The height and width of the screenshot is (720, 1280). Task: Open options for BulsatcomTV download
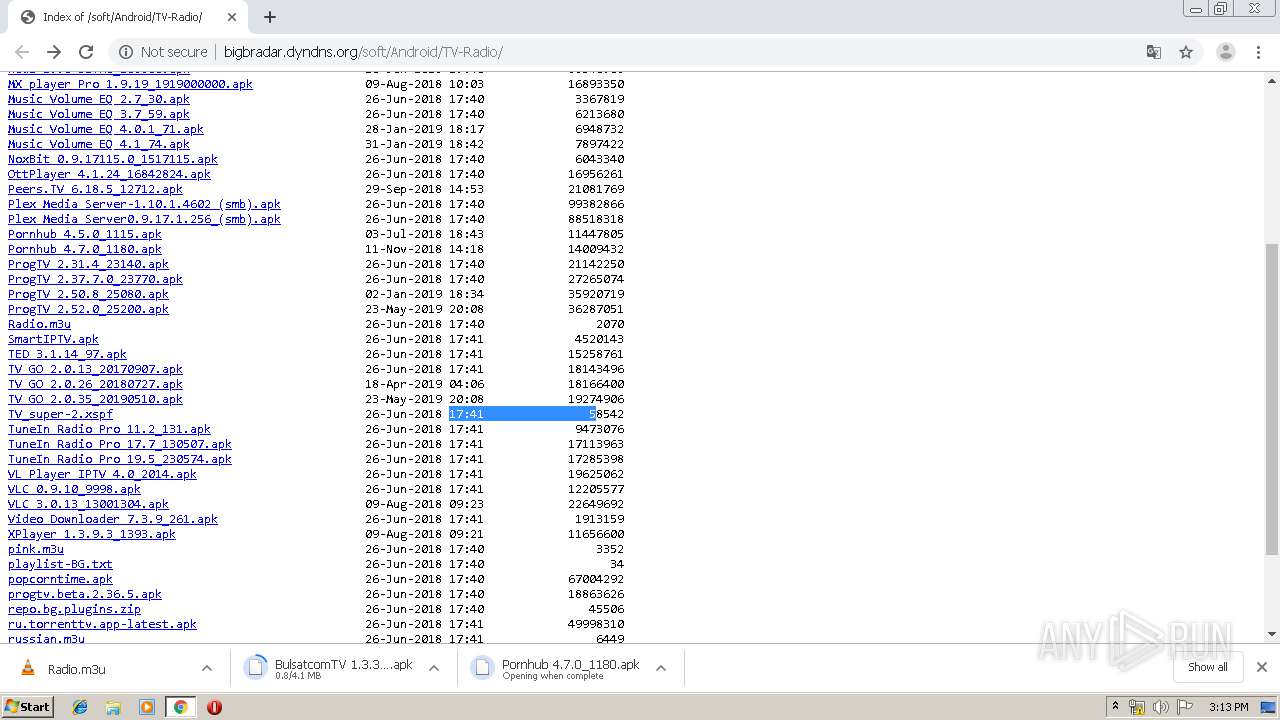click(434, 668)
